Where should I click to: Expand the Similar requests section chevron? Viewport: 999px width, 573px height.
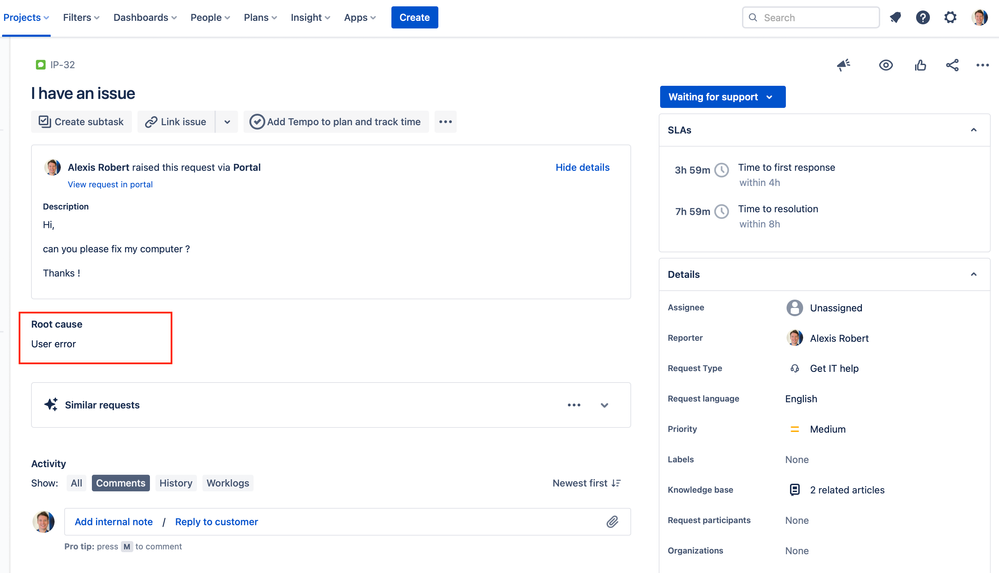pos(604,405)
